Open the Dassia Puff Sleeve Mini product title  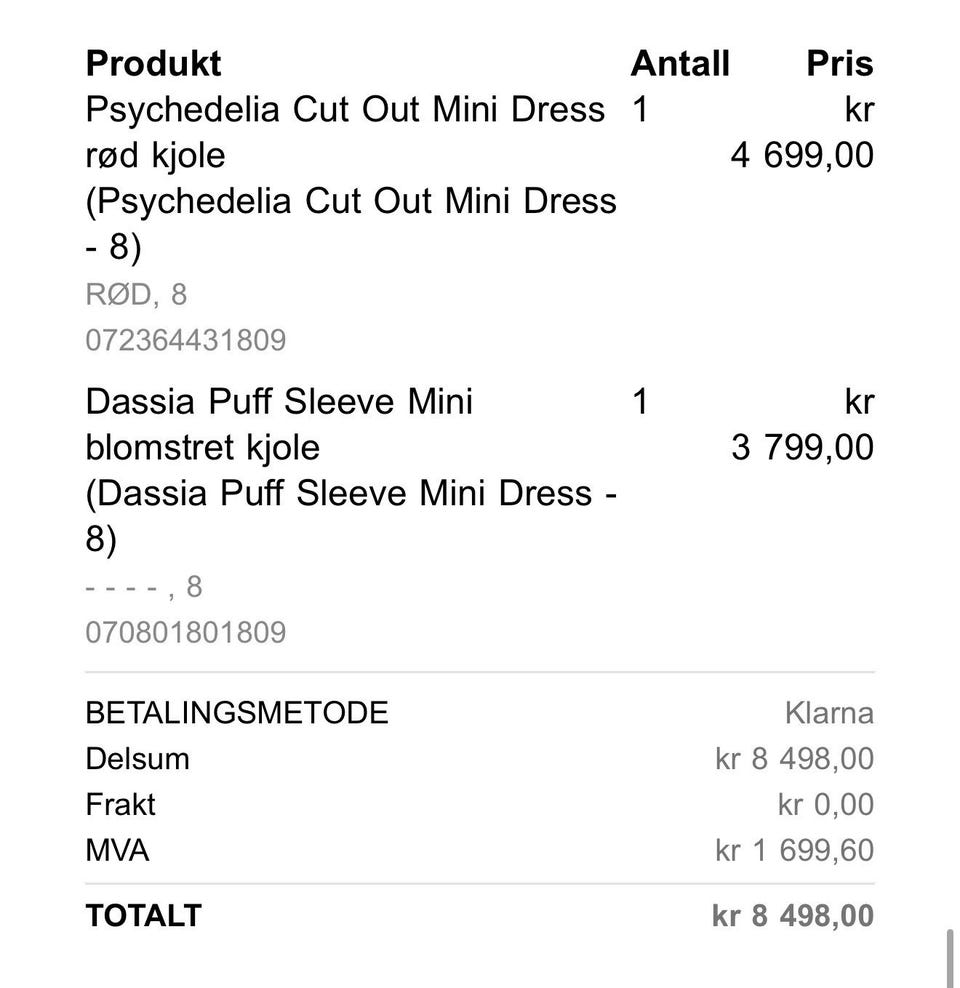click(279, 402)
